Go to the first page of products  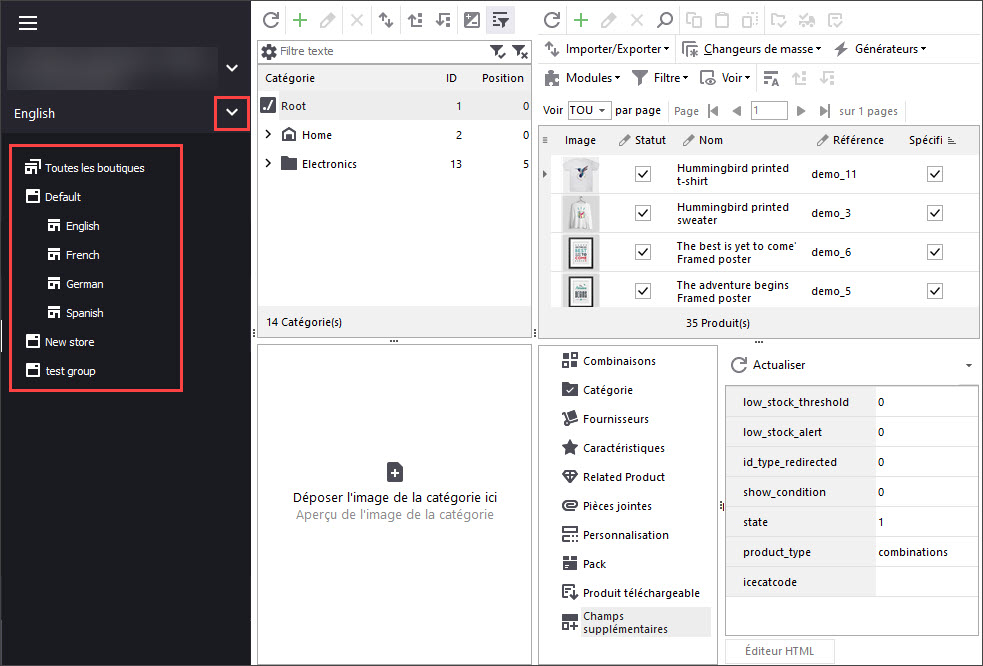click(713, 111)
